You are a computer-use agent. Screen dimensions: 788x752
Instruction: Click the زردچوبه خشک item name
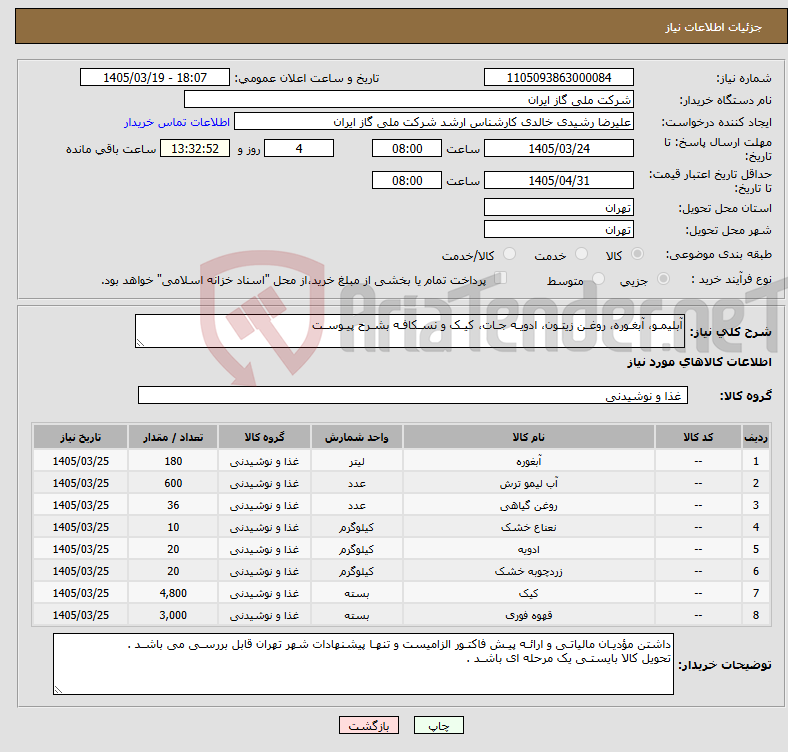529,571
